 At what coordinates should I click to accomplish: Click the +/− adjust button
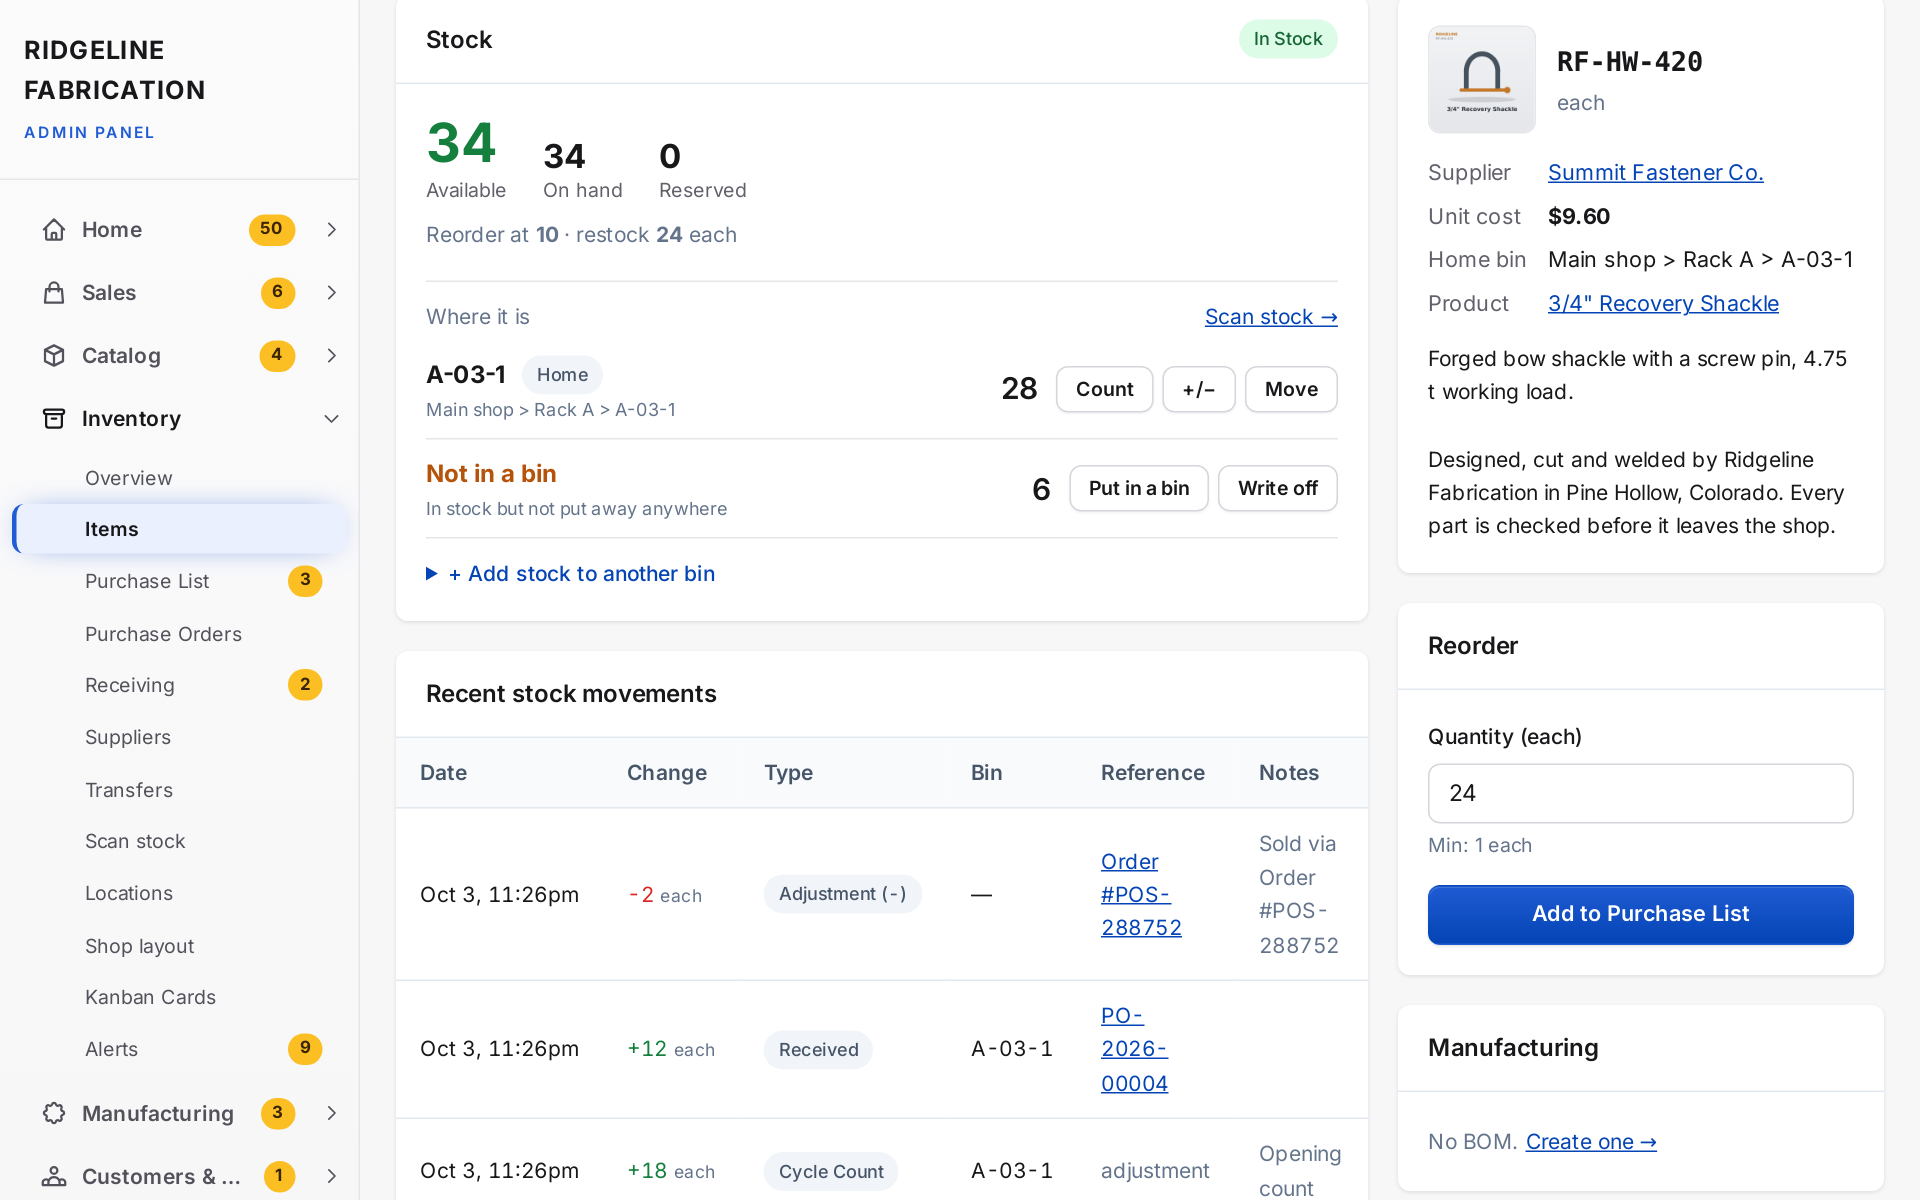pos(1198,389)
